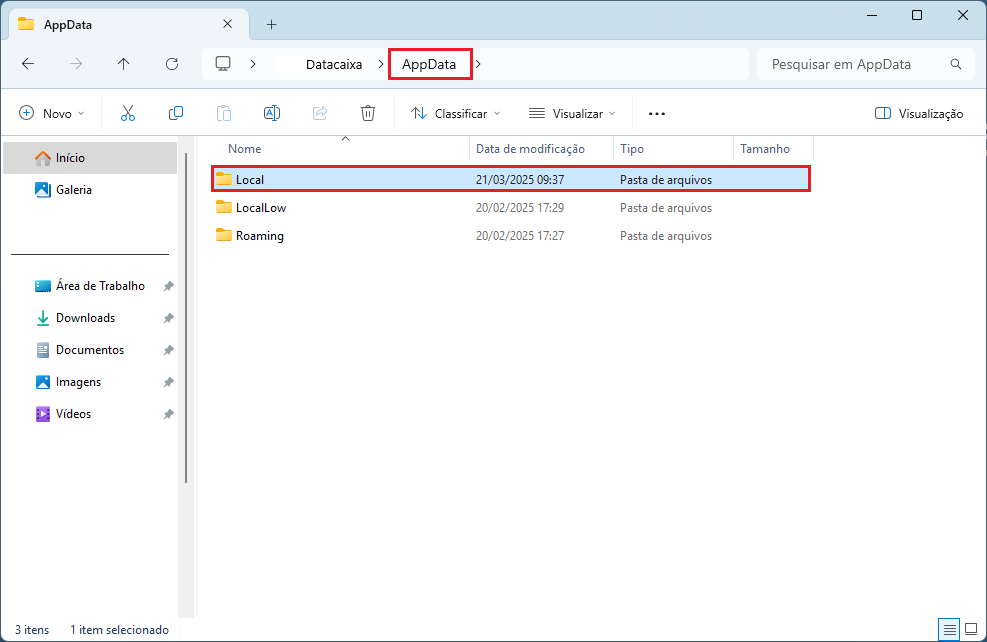The width and height of the screenshot is (987, 642).
Task: Click the Delete trash can icon
Action: point(368,114)
